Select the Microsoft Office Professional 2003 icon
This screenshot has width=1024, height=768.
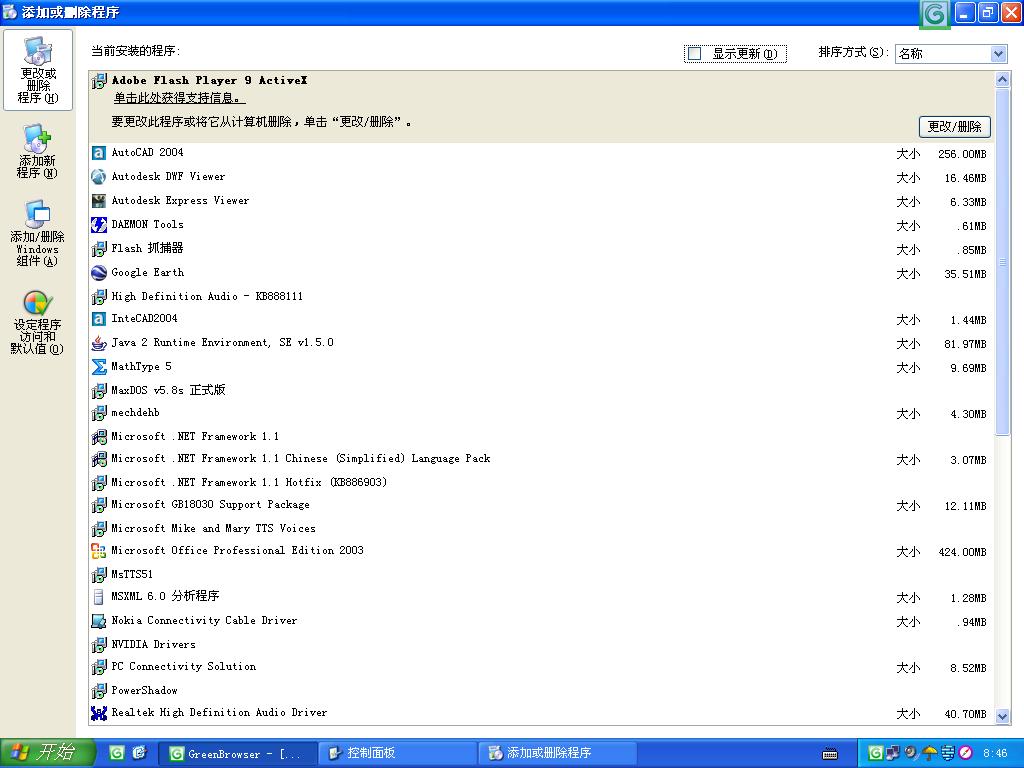pyautogui.click(x=99, y=551)
